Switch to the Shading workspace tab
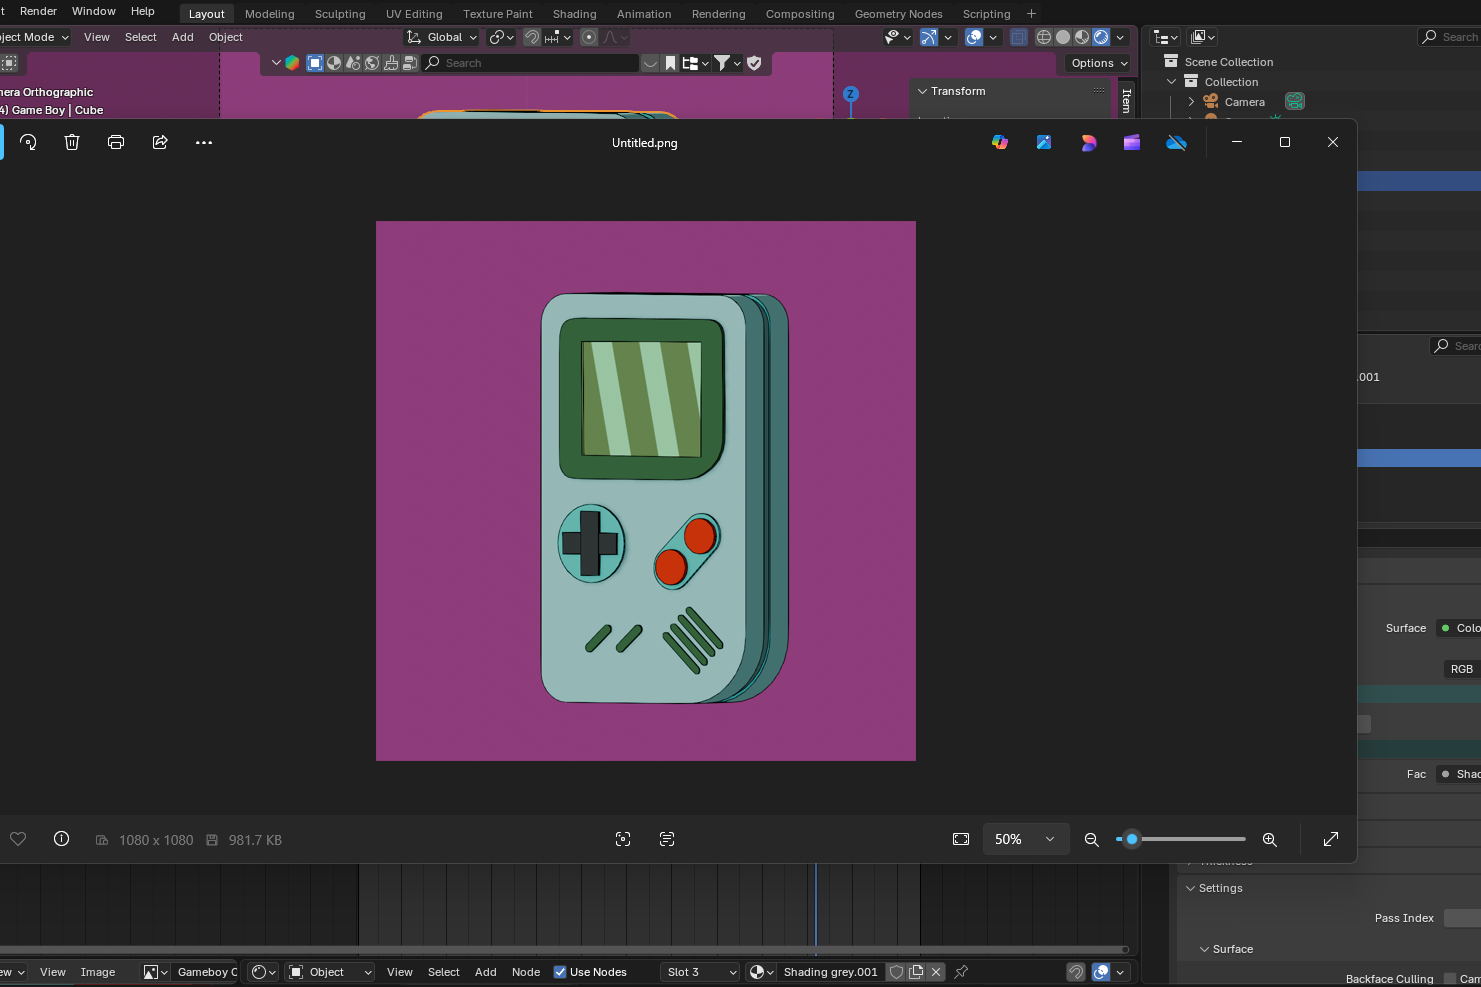Screen dimensions: 1481x987 [574, 14]
